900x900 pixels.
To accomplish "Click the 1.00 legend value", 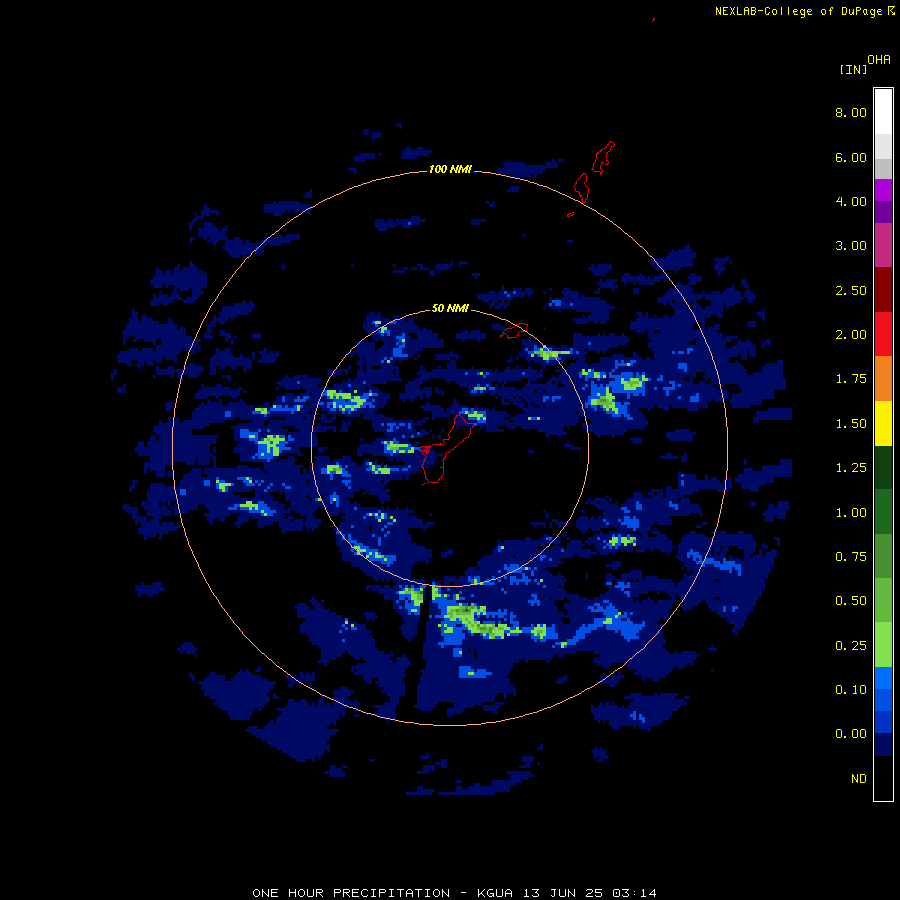I will 851,513.
